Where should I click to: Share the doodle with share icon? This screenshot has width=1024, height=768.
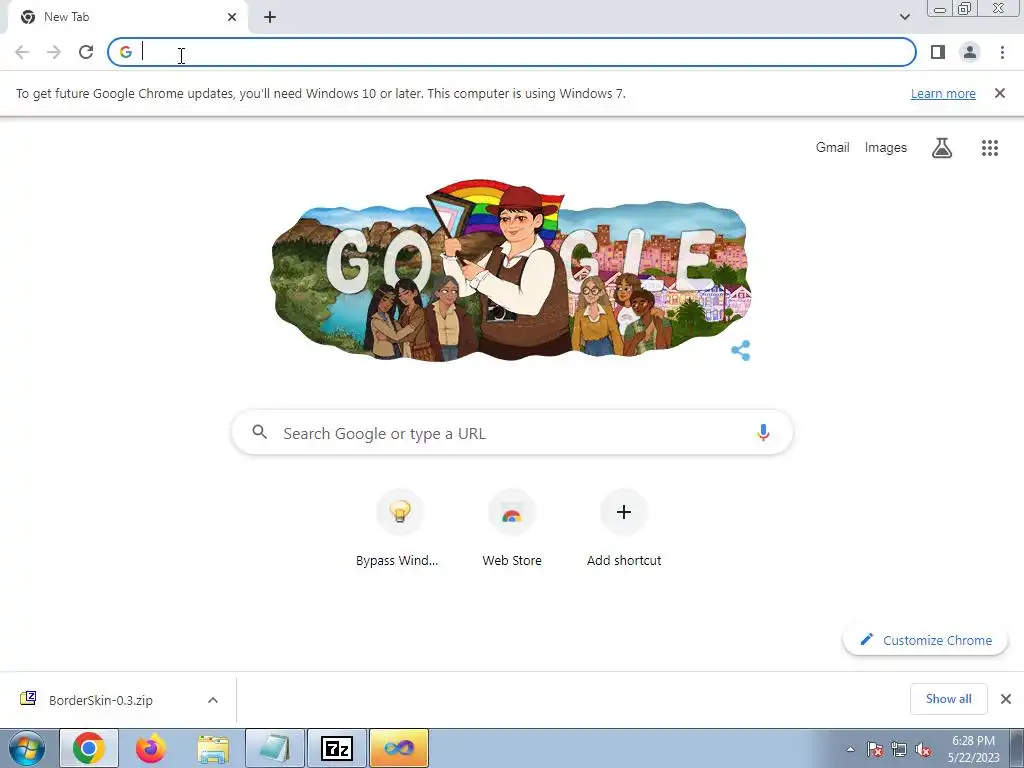click(740, 351)
